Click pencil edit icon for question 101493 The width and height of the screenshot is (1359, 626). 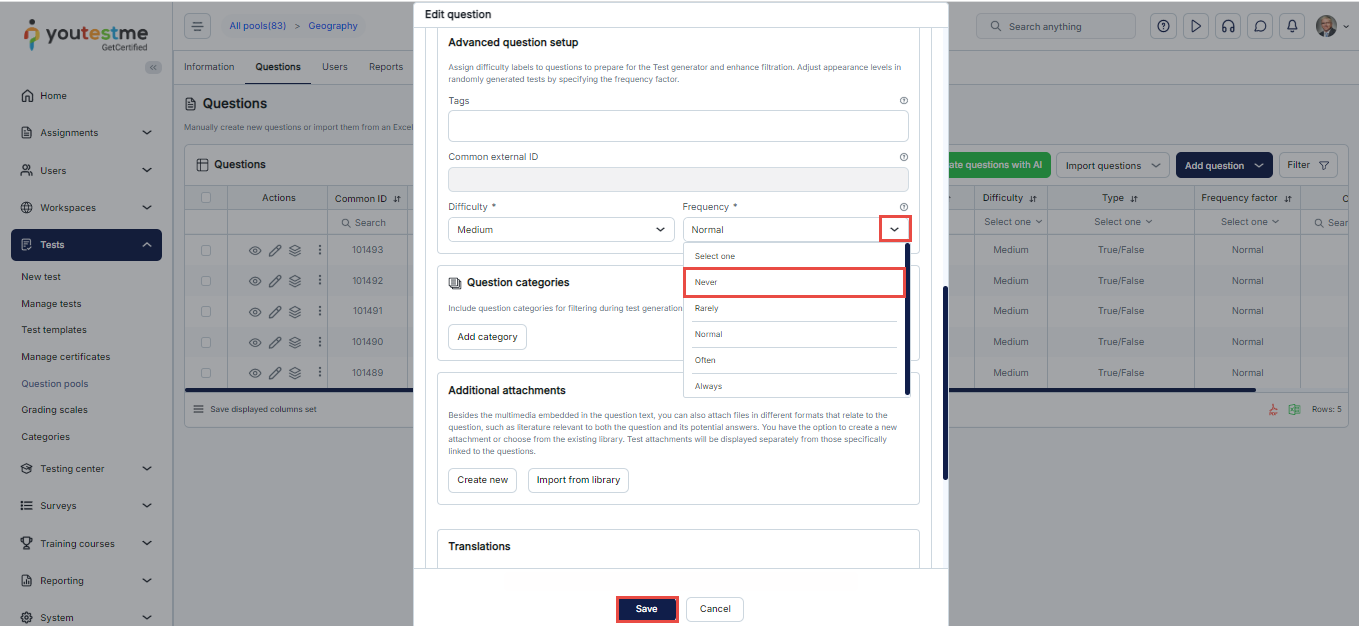275,250
